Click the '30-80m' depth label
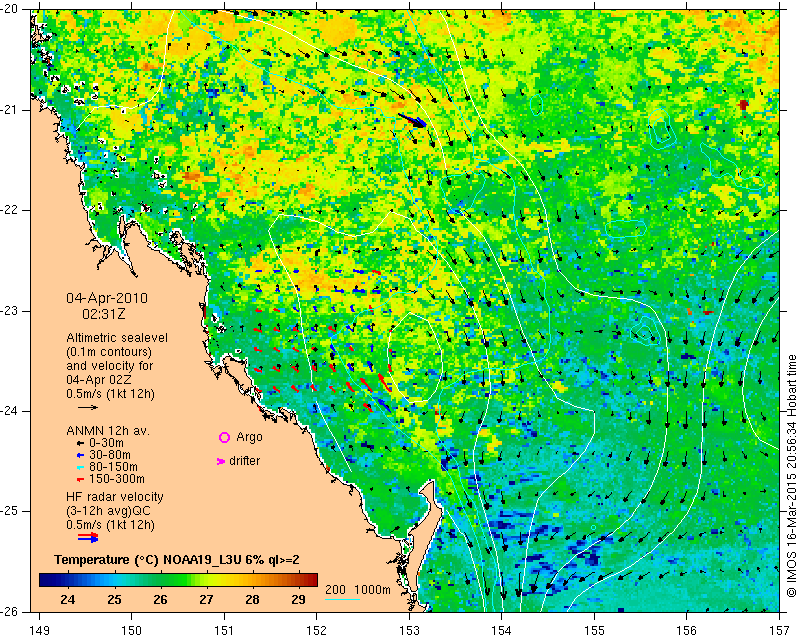 (110, 455)
